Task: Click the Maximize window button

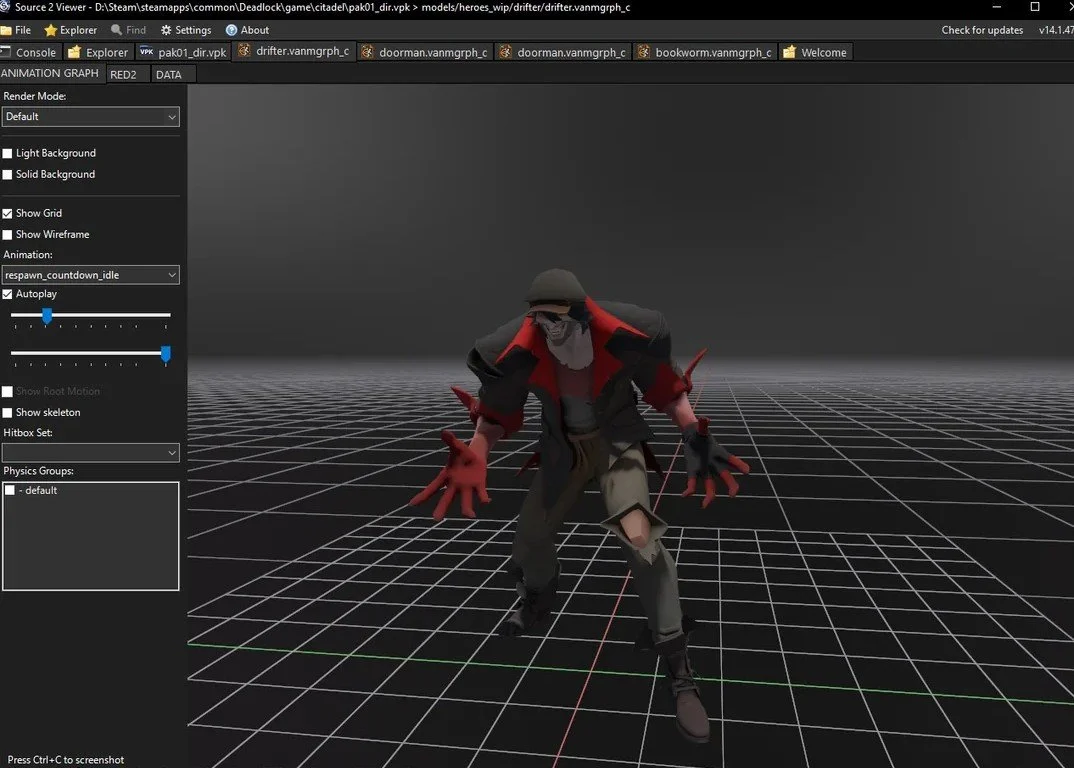Action: (1035, 7)
